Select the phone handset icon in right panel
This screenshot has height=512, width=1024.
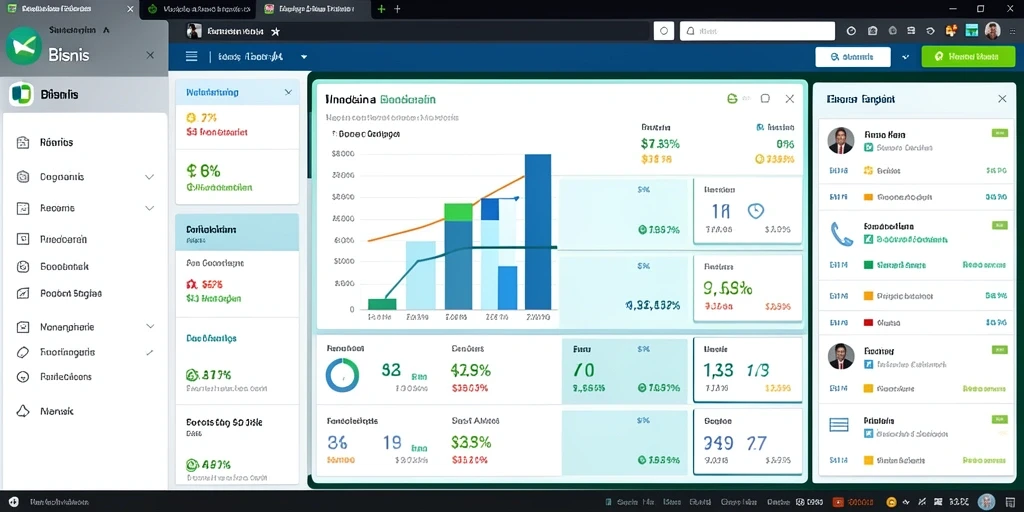click(x=841, y=234)
